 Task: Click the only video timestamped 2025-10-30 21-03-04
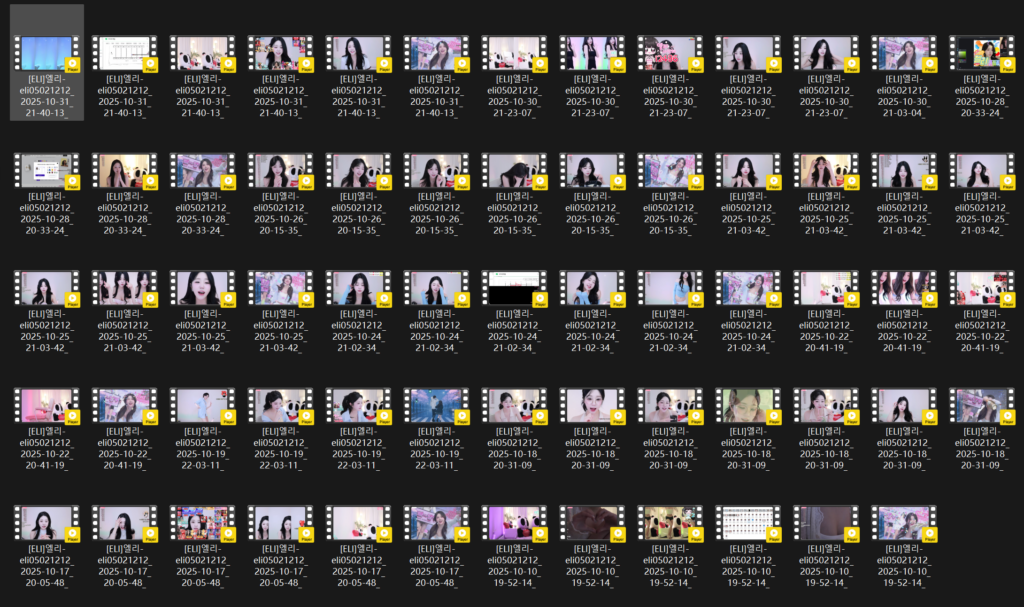[903, 54]
